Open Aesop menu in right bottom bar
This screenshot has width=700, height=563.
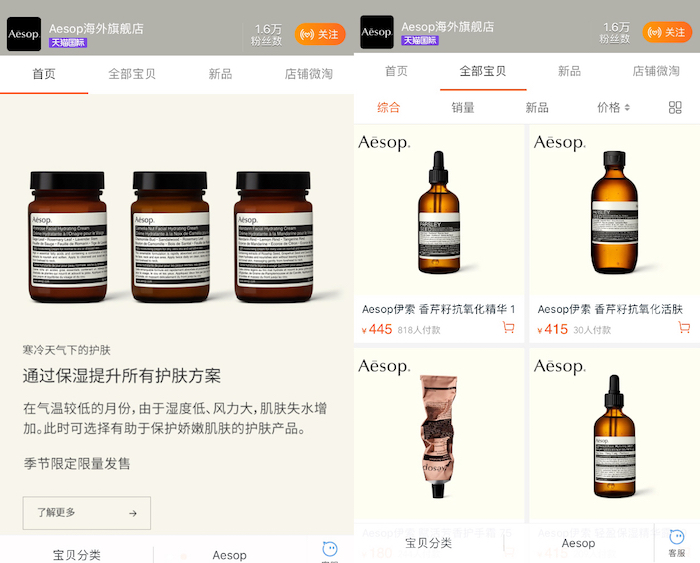point(579,543)
